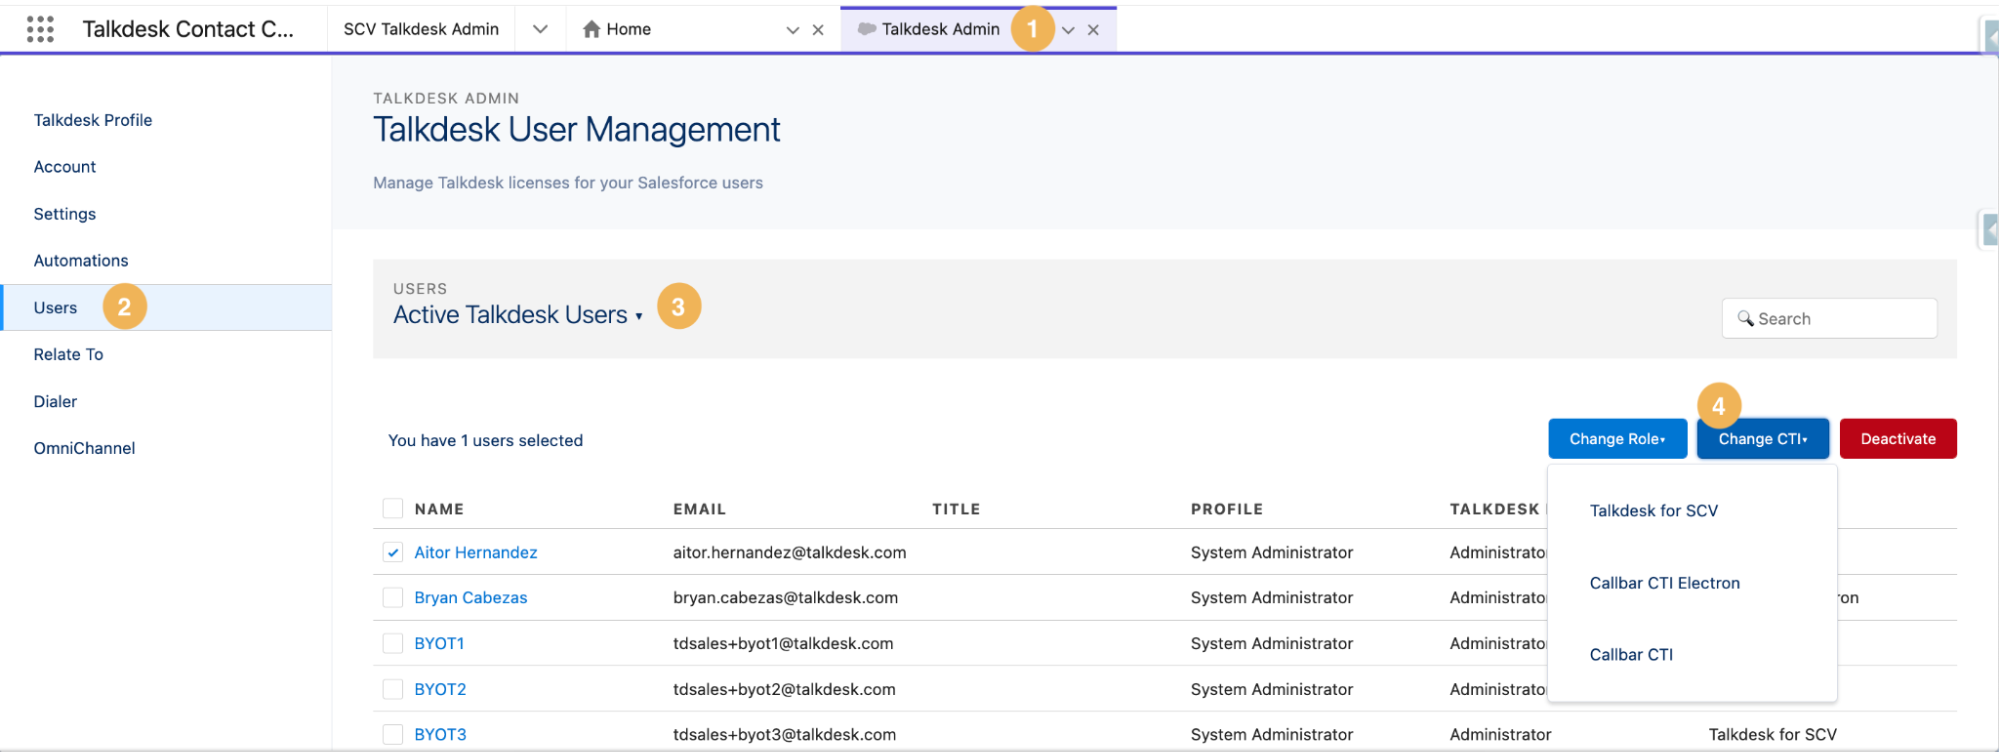Open BYOT2 user link
Screen dimensions: 1999x752
(x=440, y=689)
